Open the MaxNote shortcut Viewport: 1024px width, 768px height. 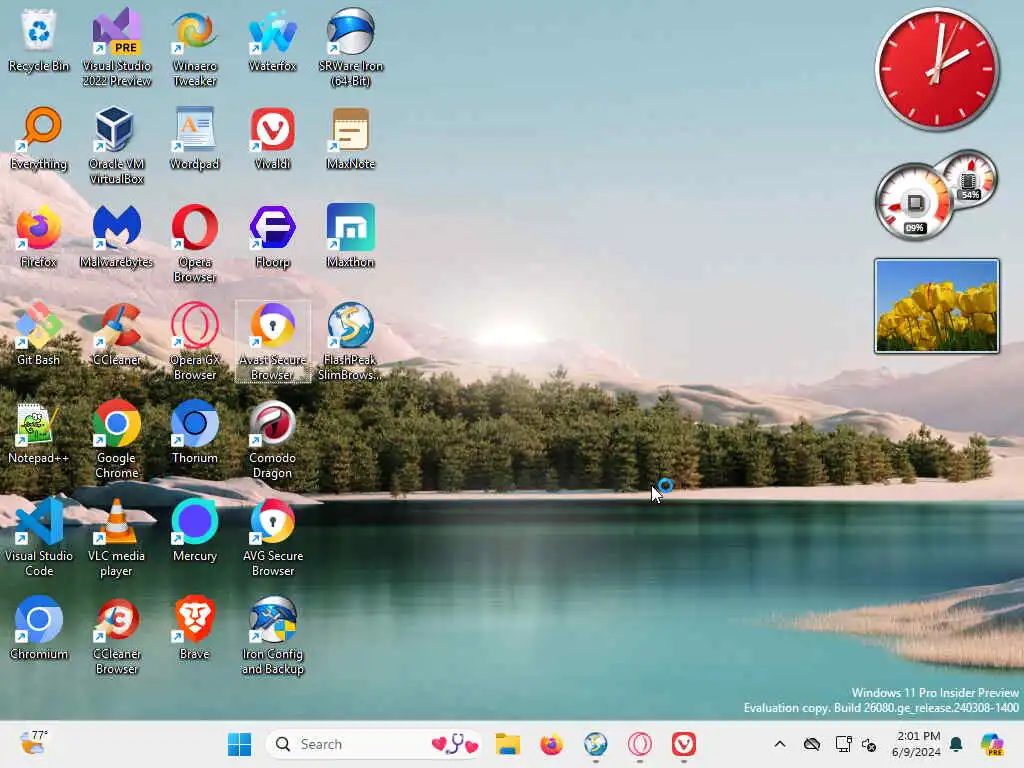351,138
